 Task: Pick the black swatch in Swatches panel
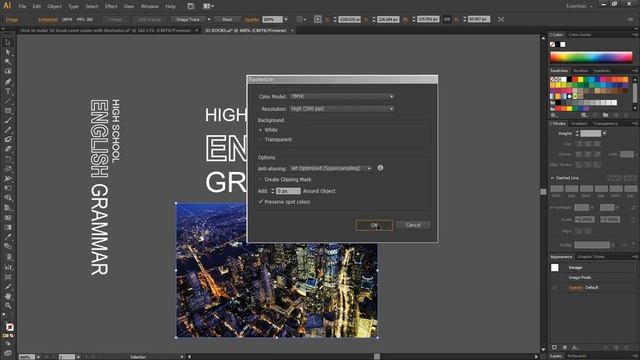(x=568, y=79)
